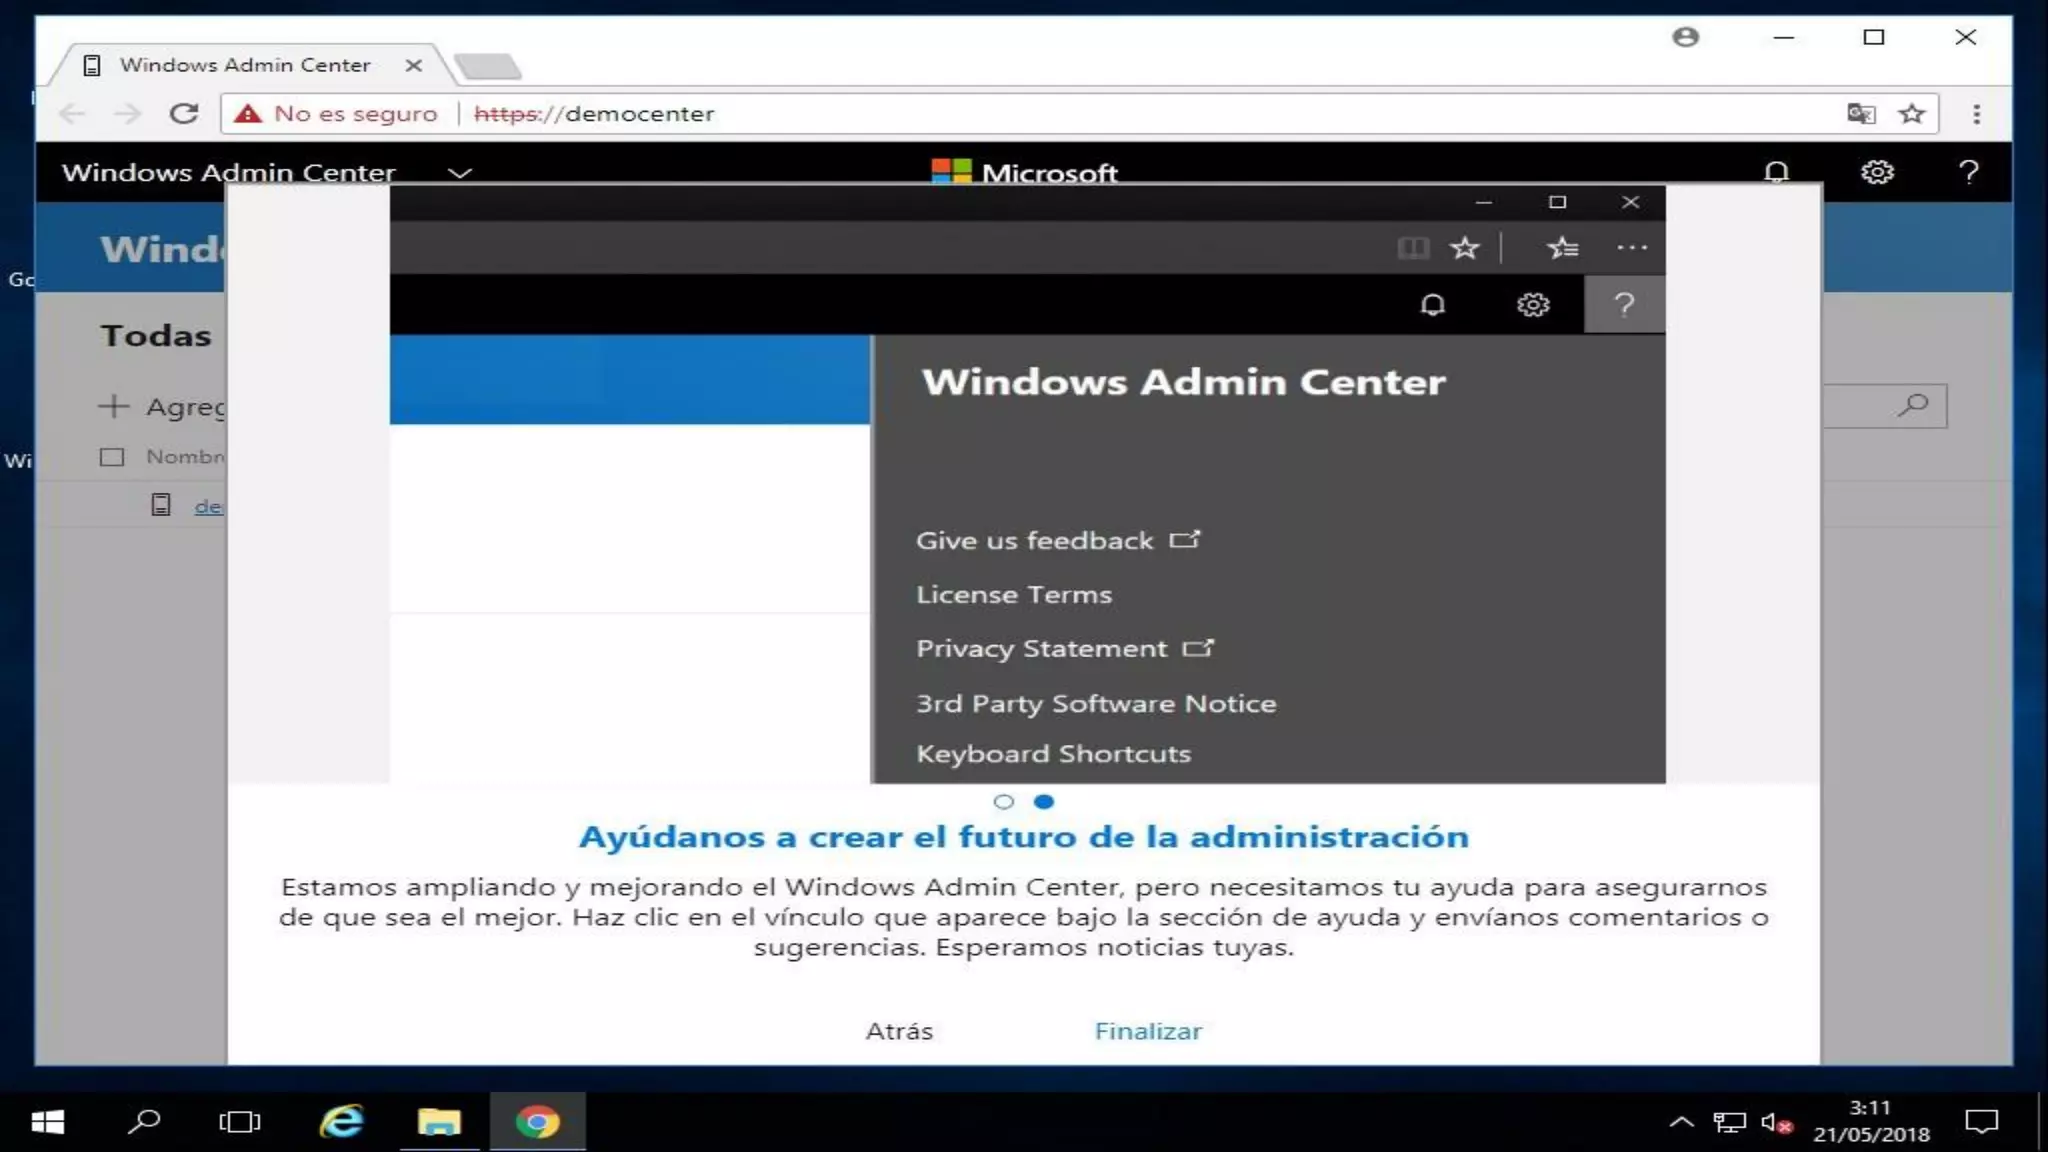2048x1152 pixels.
Task: Bookmark this page with star icon
Action: [x=1912, y=114]
